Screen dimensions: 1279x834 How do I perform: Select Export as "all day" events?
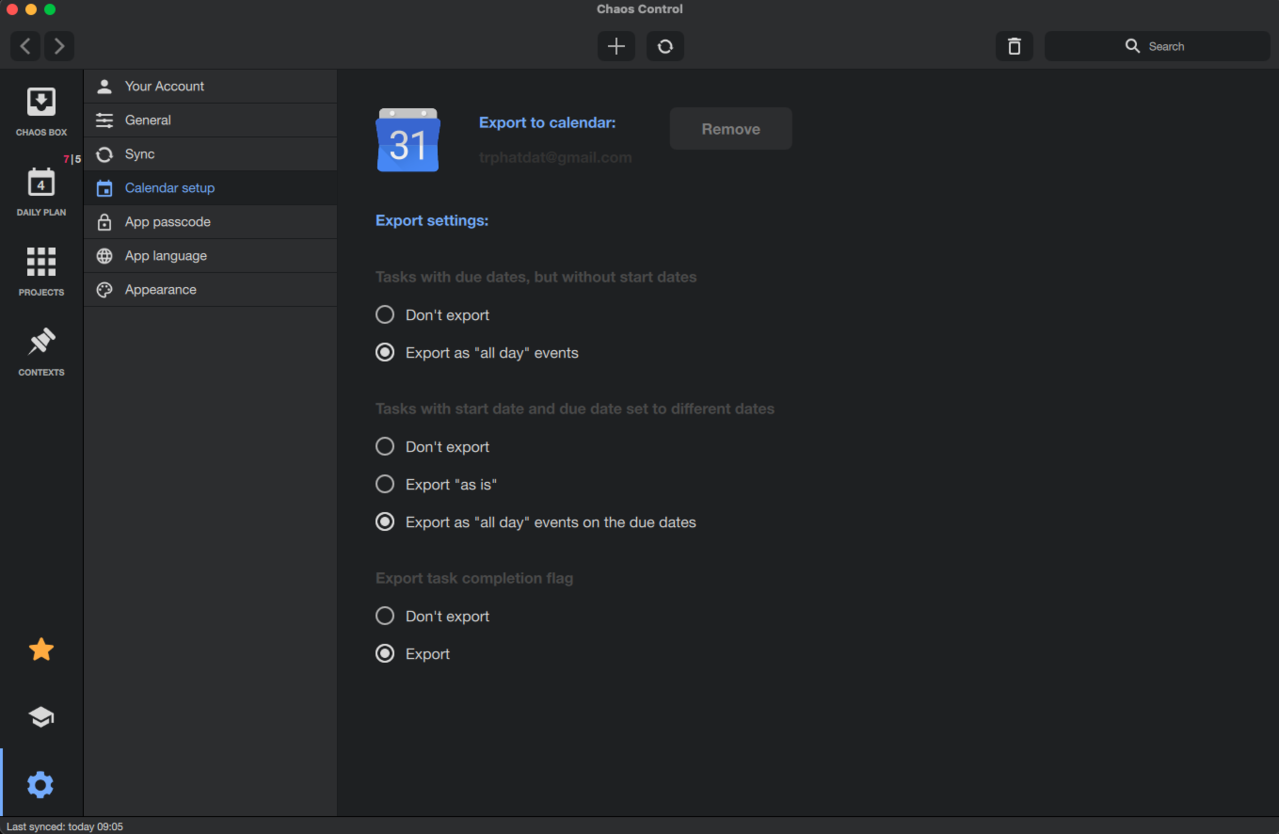385,353
